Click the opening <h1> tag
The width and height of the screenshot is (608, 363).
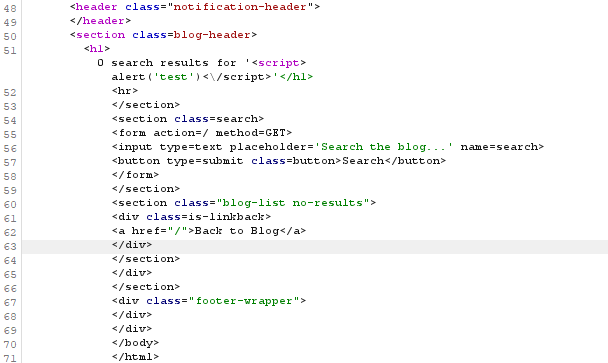click(97, 49)
